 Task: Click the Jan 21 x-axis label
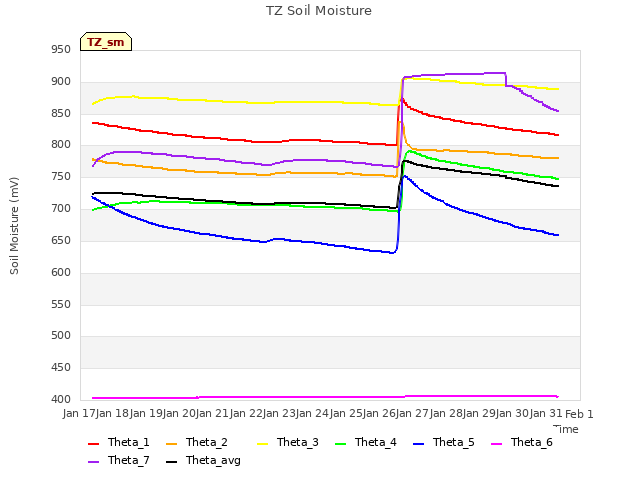pos(212,414)
